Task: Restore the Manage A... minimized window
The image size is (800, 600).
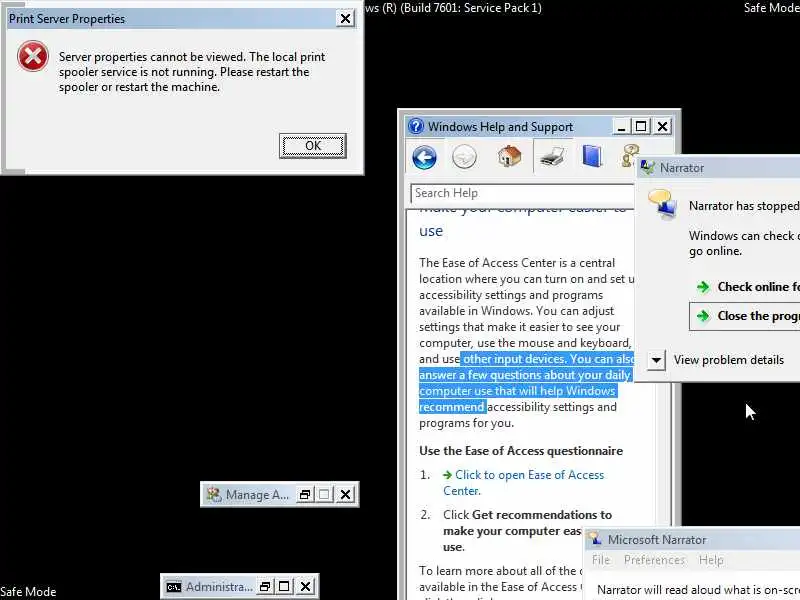Action: click(305, 494)
